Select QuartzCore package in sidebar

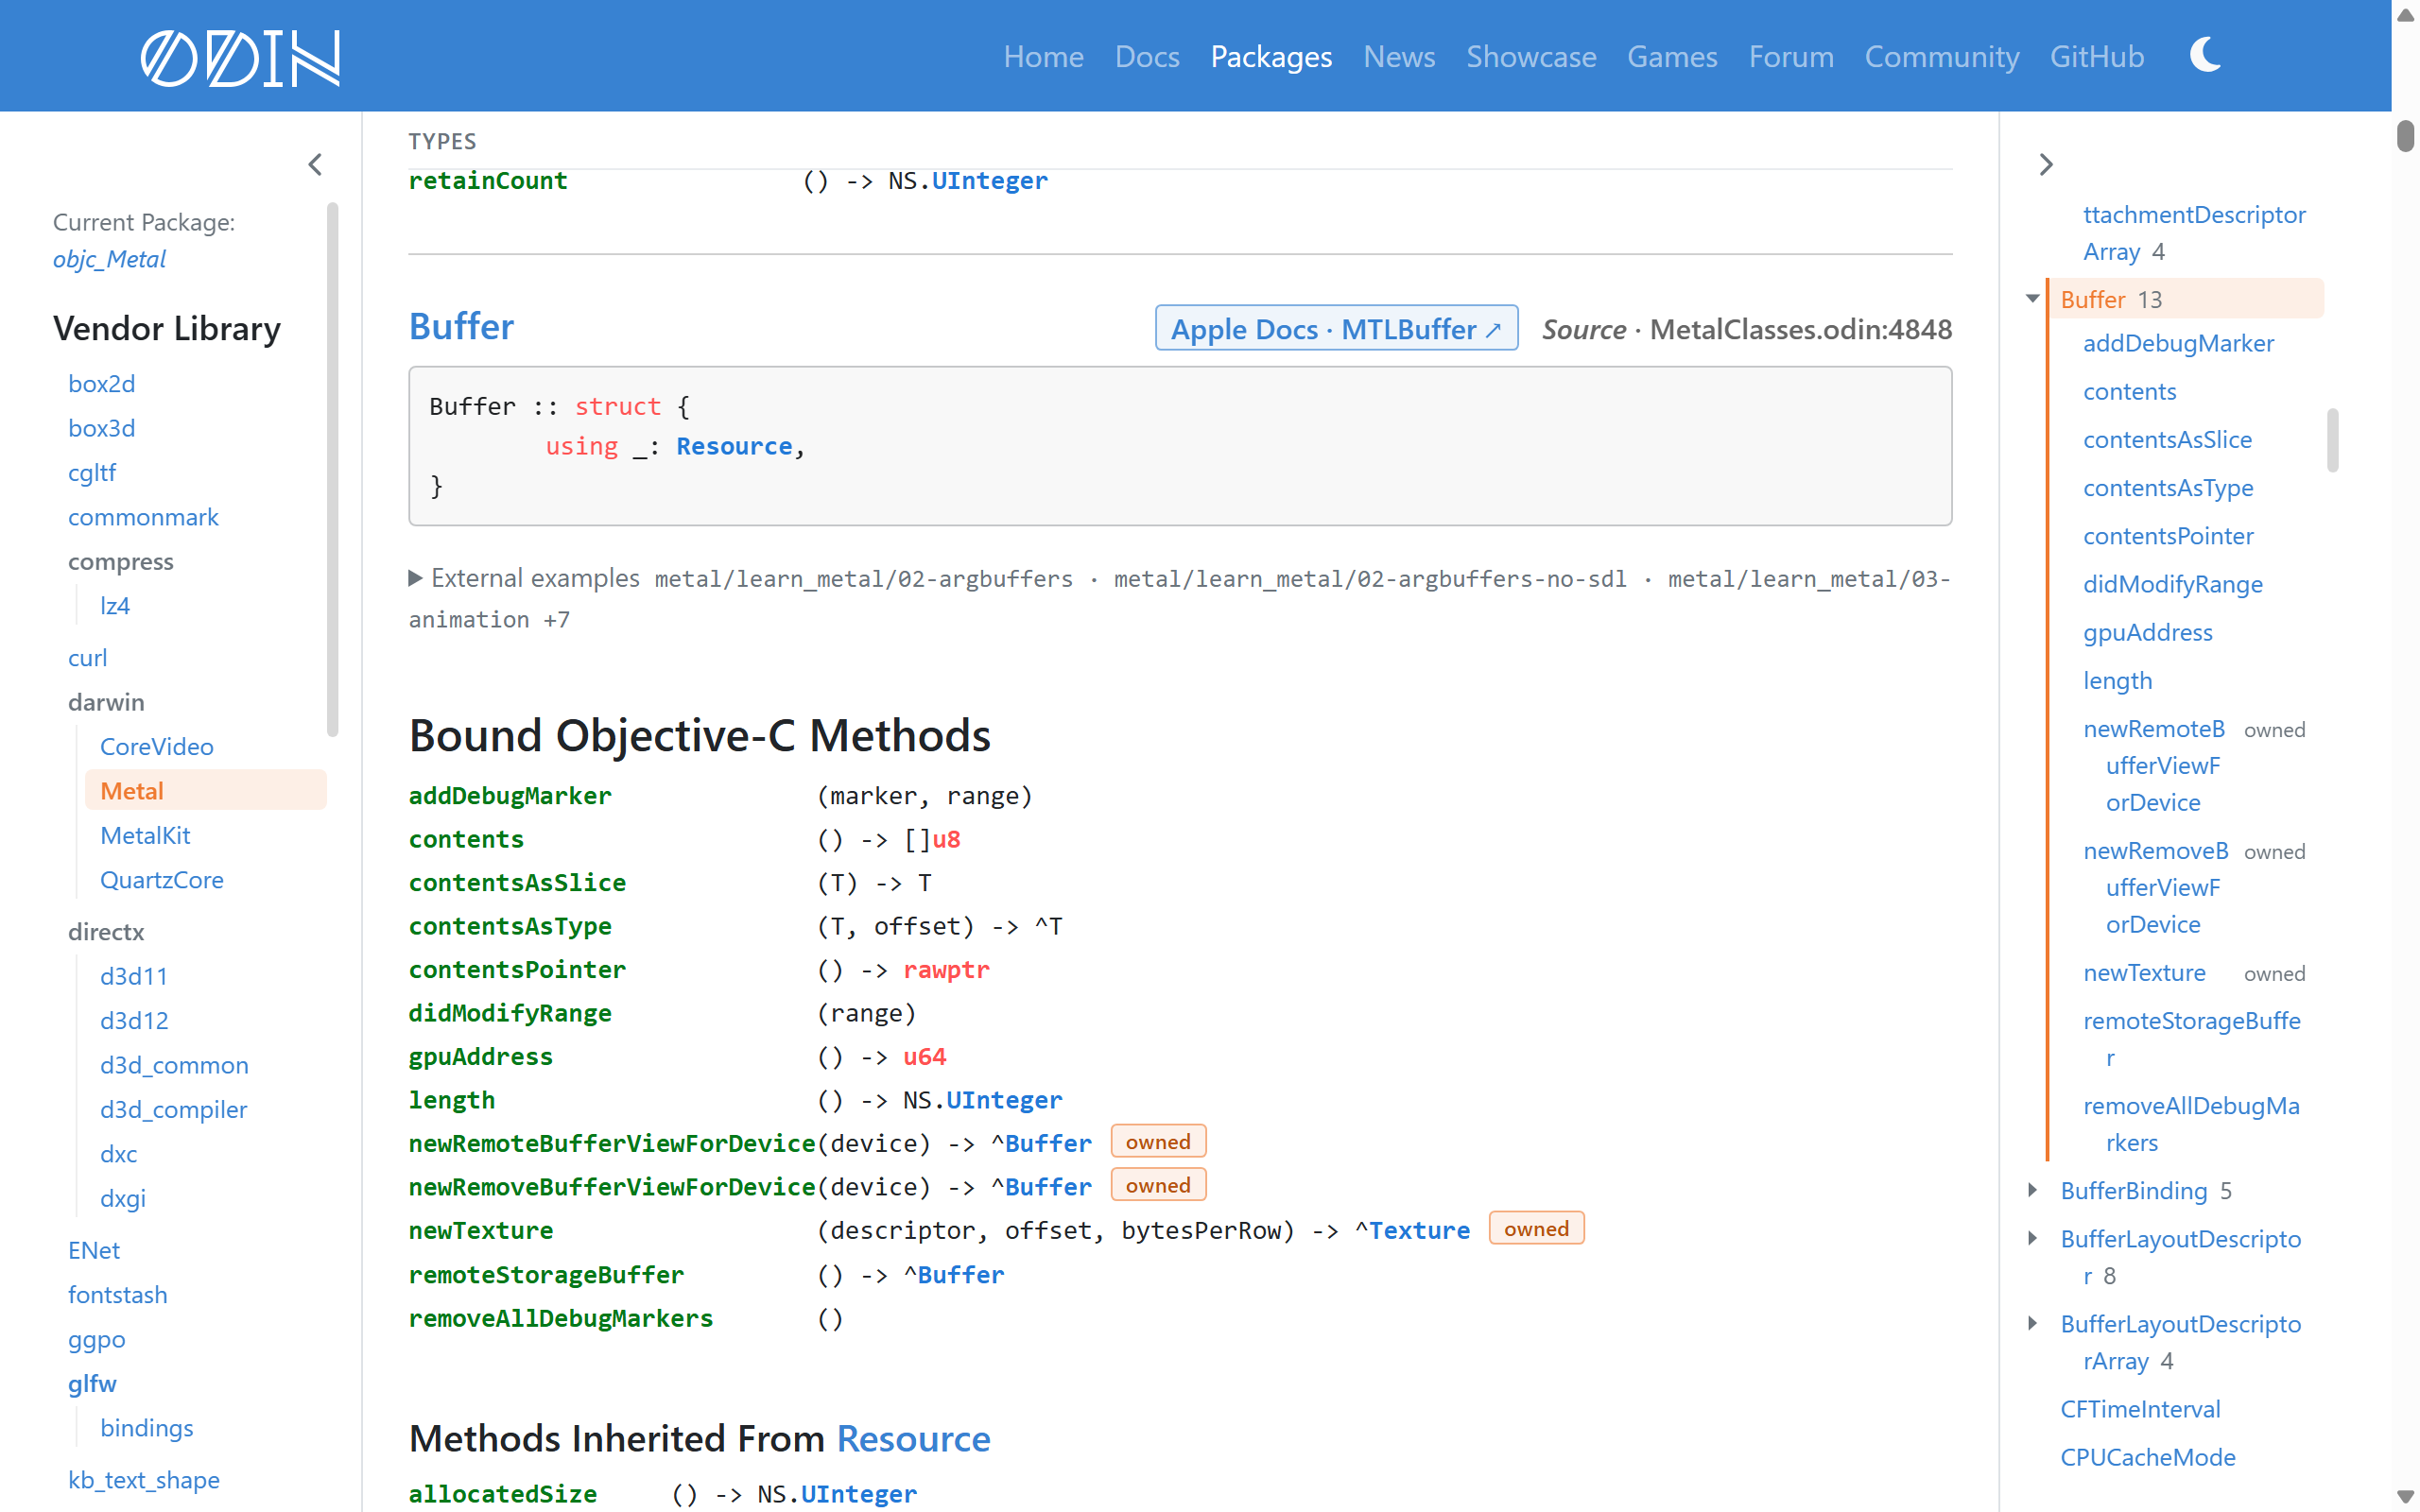162,879
